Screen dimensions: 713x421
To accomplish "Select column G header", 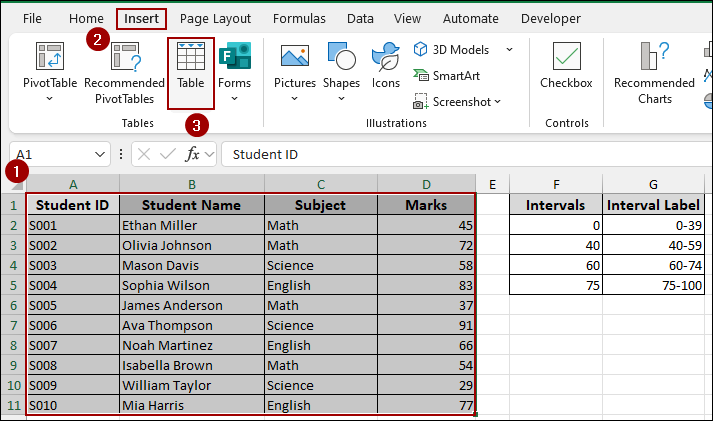I will [x=653, y=185].
